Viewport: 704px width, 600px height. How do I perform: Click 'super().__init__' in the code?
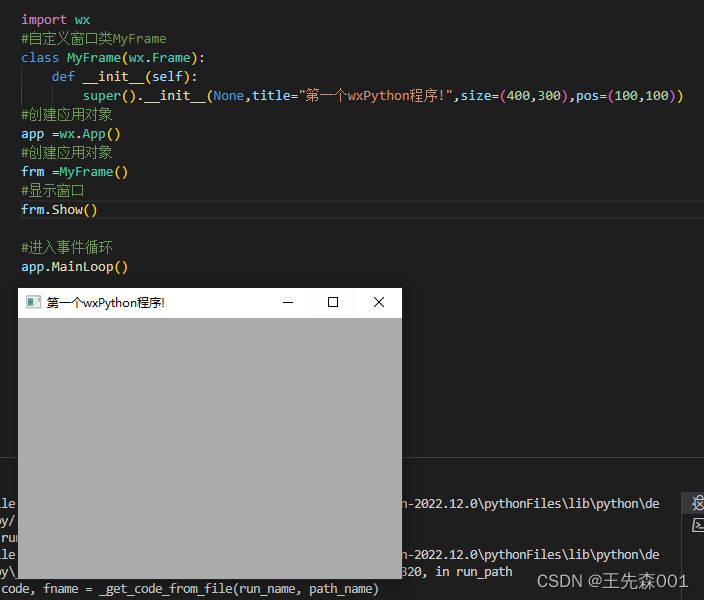tap(144, 96)
